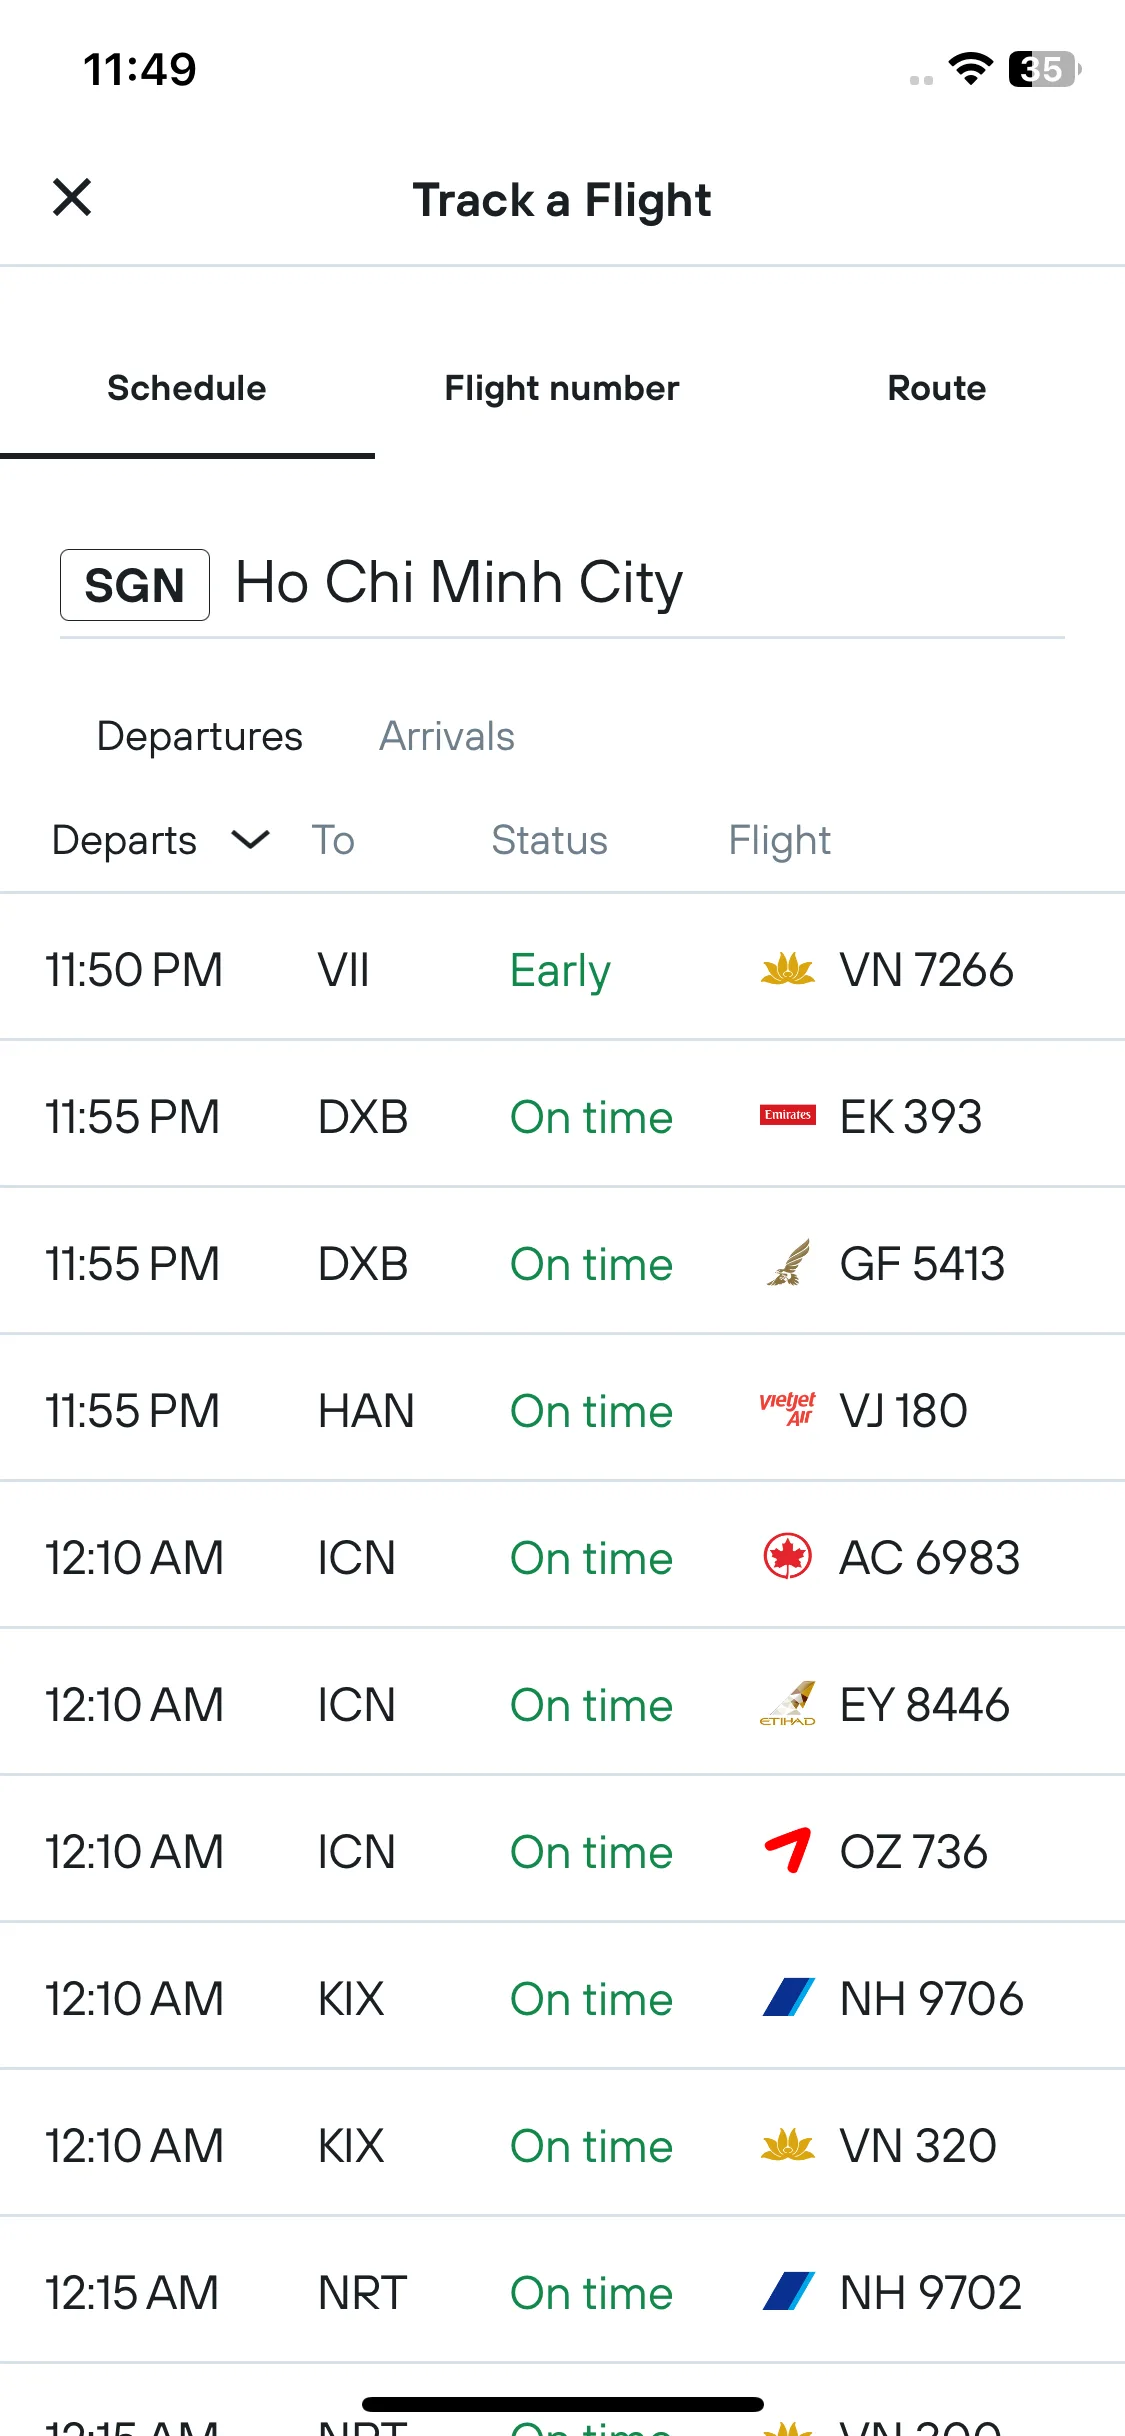Close the Track a Flight screen
This screenshot has height=2436, width=1125.
point(72,197)
